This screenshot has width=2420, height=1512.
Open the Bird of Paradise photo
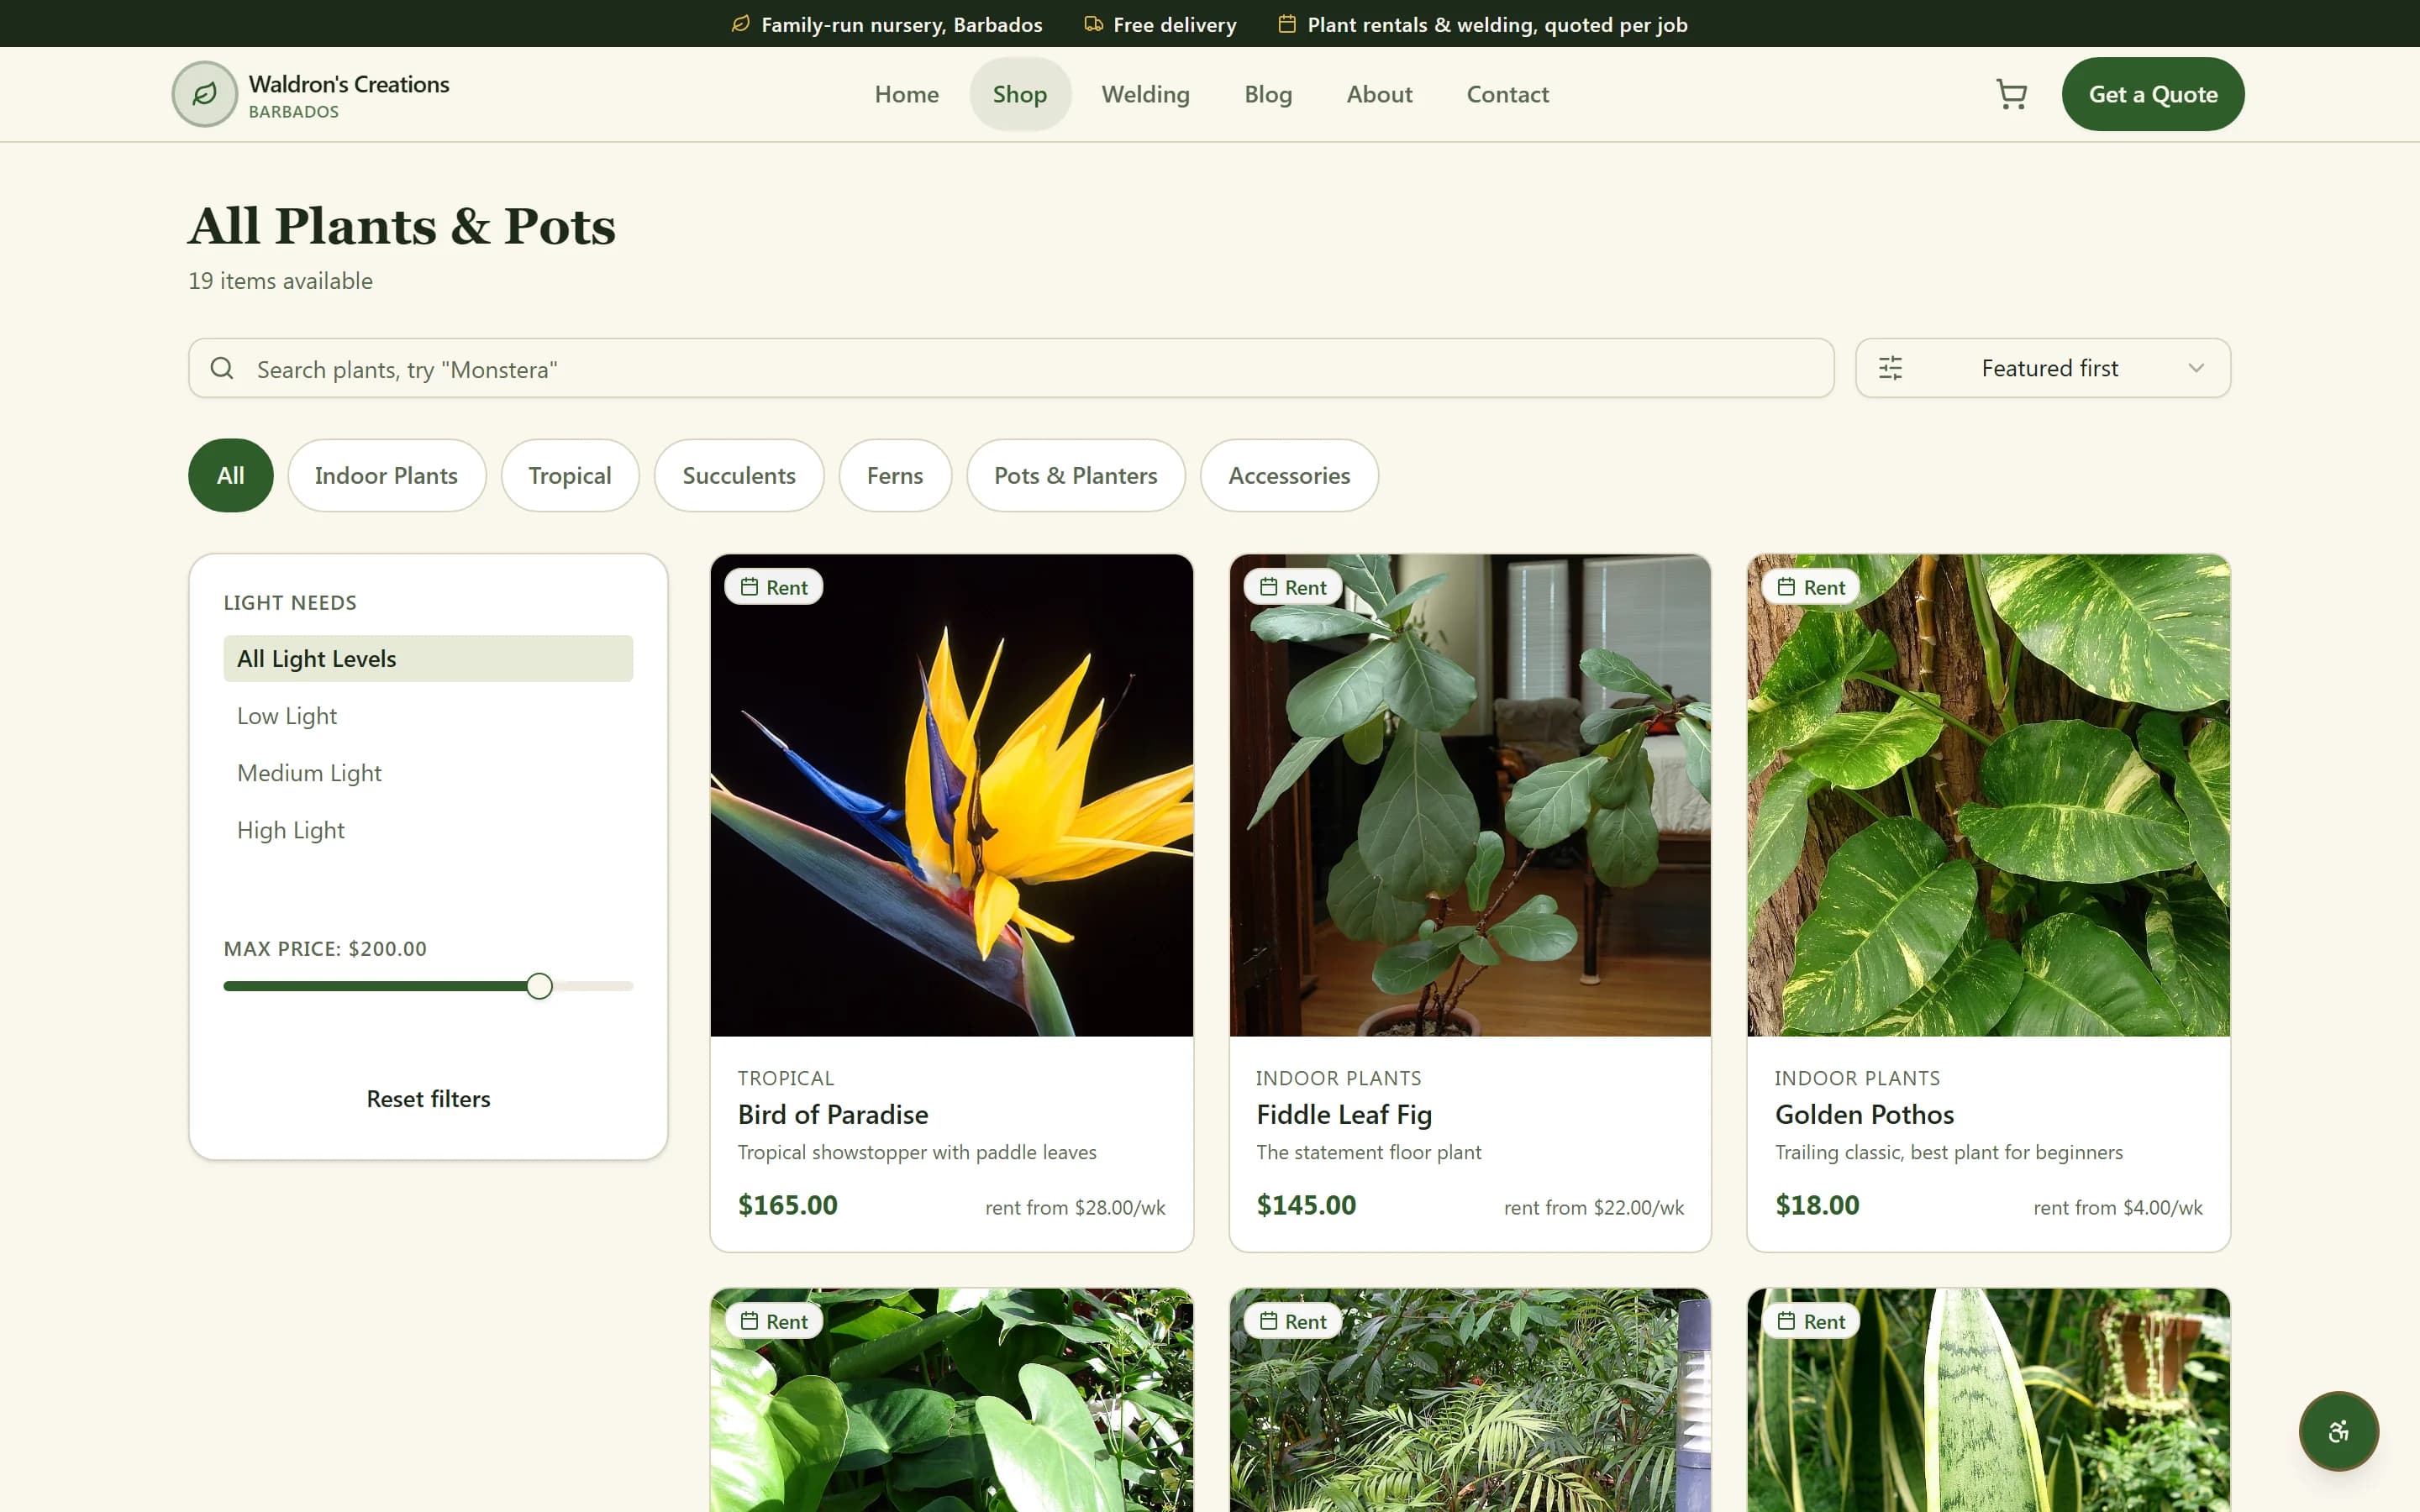pyautogui.click(x=951, y=795)
